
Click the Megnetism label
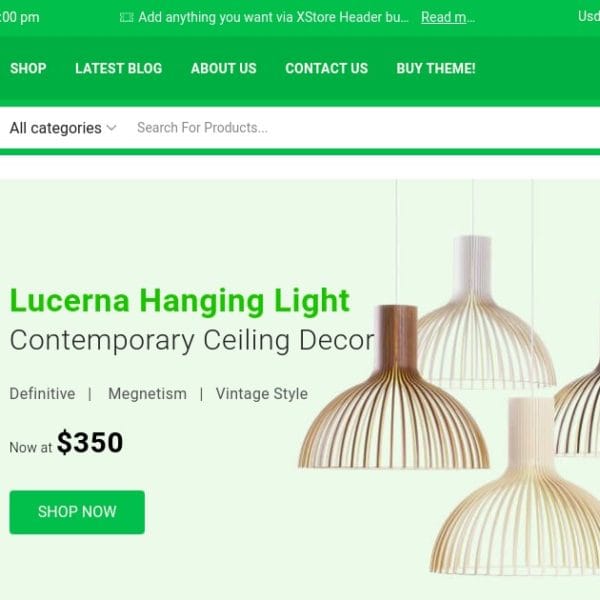point(147,394)
